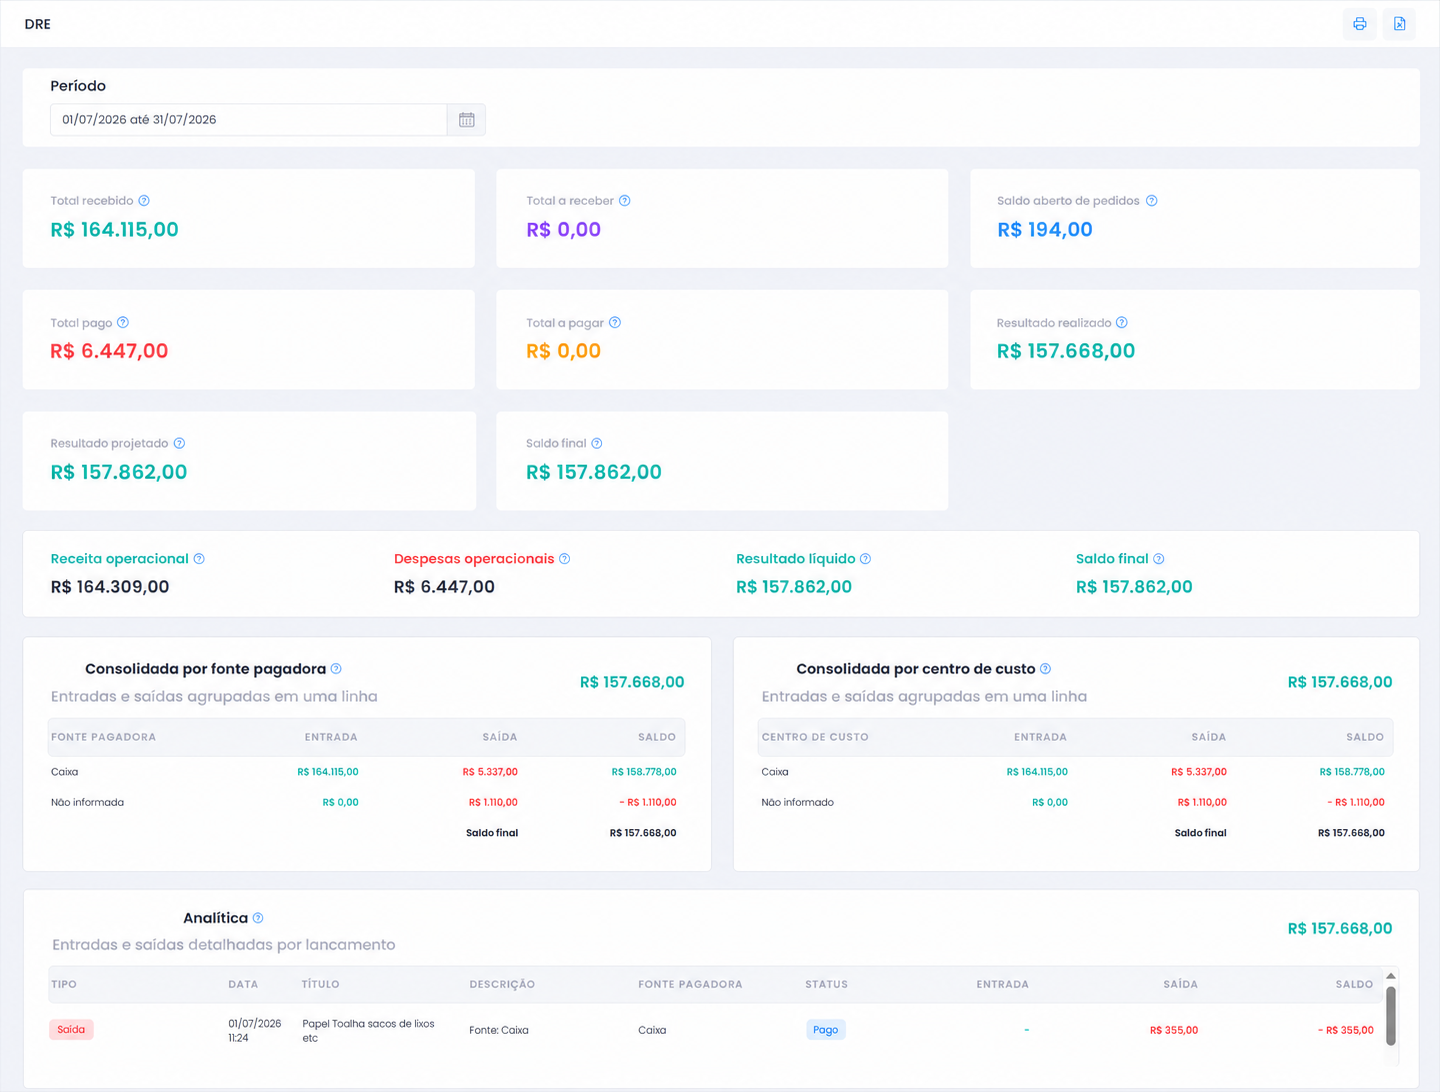Viewport: 1440px width, 1092px height.
Task: Click help icon beside Total pago
Action: tap(123, 322)
